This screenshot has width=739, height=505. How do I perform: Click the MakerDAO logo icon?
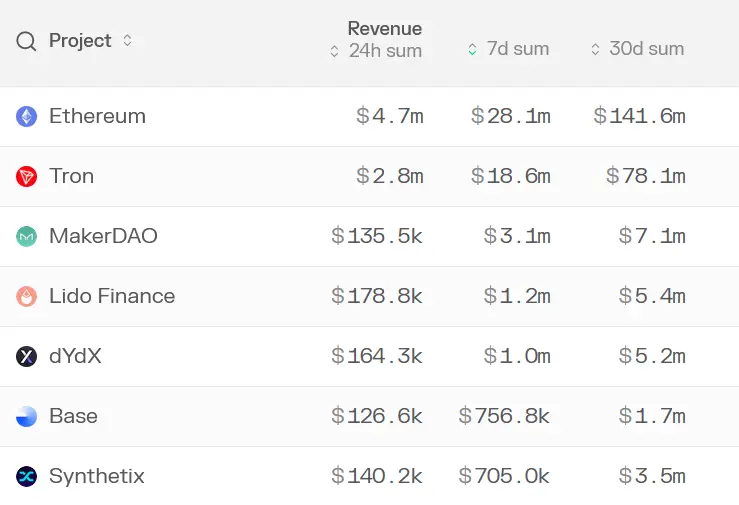click(x=26, y=237)
